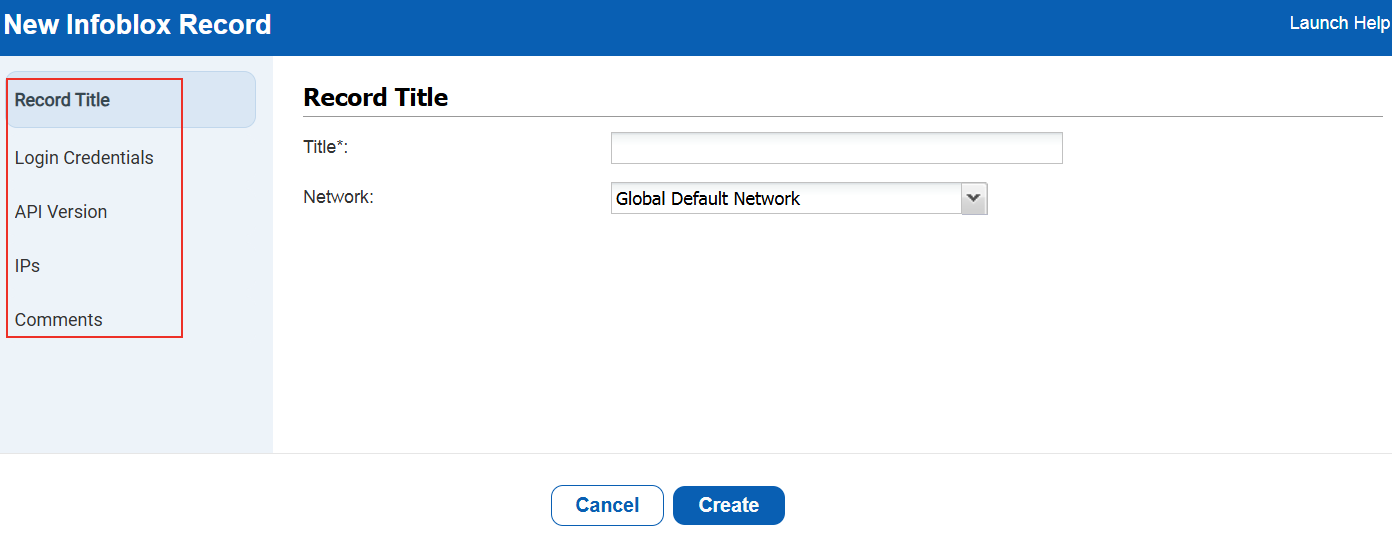Open the Launch Help link
This screenshot has width=1392, height=553.
(1340, 23)
